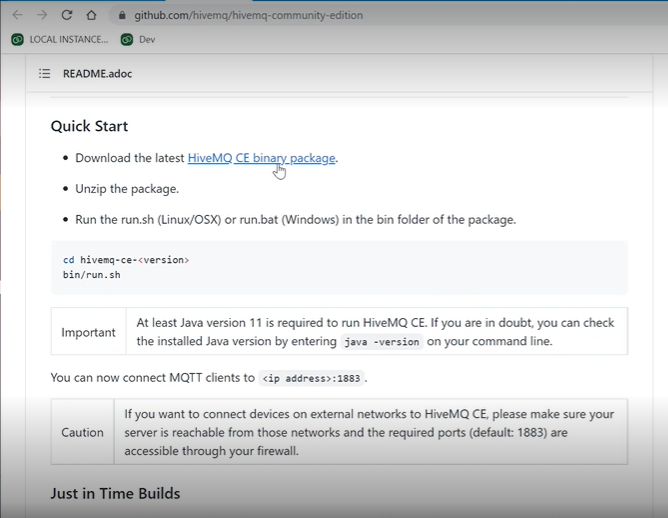The width and height of the screenshot is (668, 518).
Task: Click the '<ip address>:1883' inline code
Action: click(311, 378)
